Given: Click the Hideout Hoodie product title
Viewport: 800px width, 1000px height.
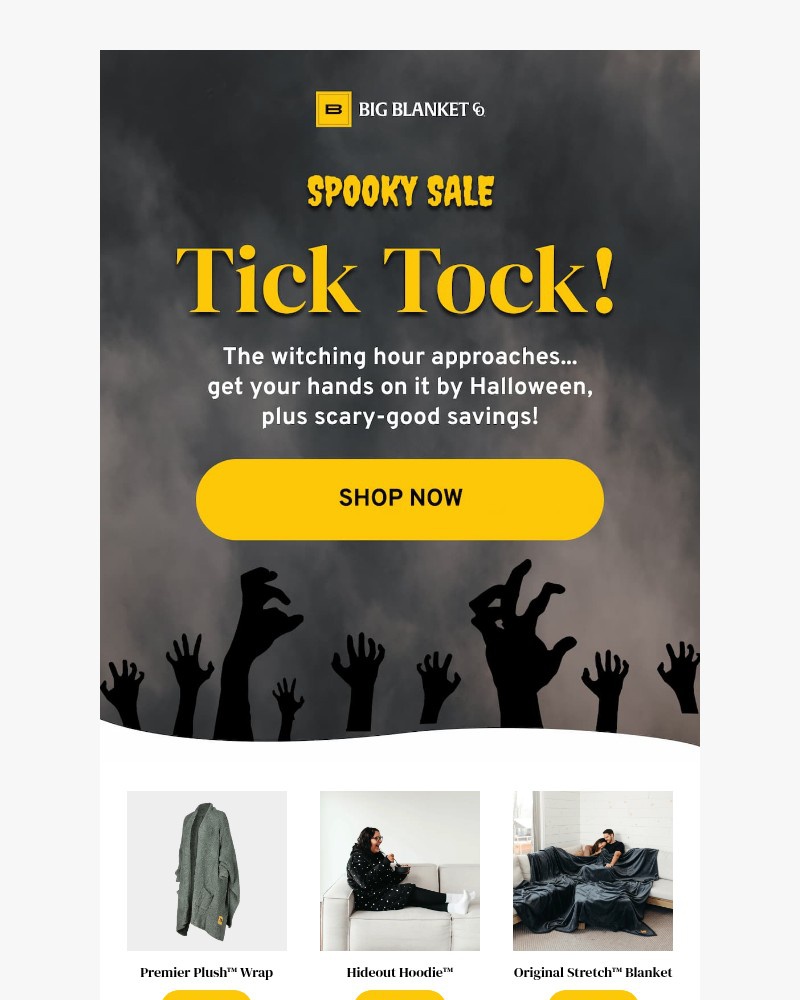Looking at the screenshot, I should [400, 973].
